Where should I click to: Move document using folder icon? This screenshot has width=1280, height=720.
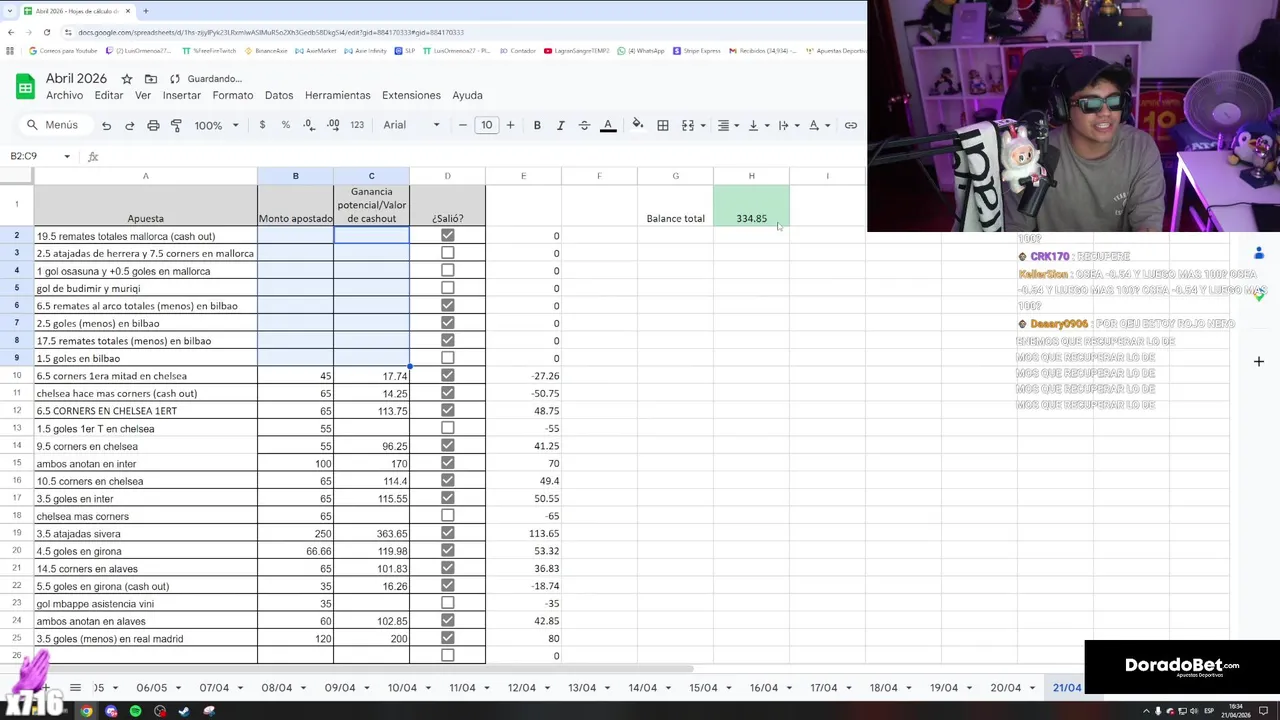(151, 79)
